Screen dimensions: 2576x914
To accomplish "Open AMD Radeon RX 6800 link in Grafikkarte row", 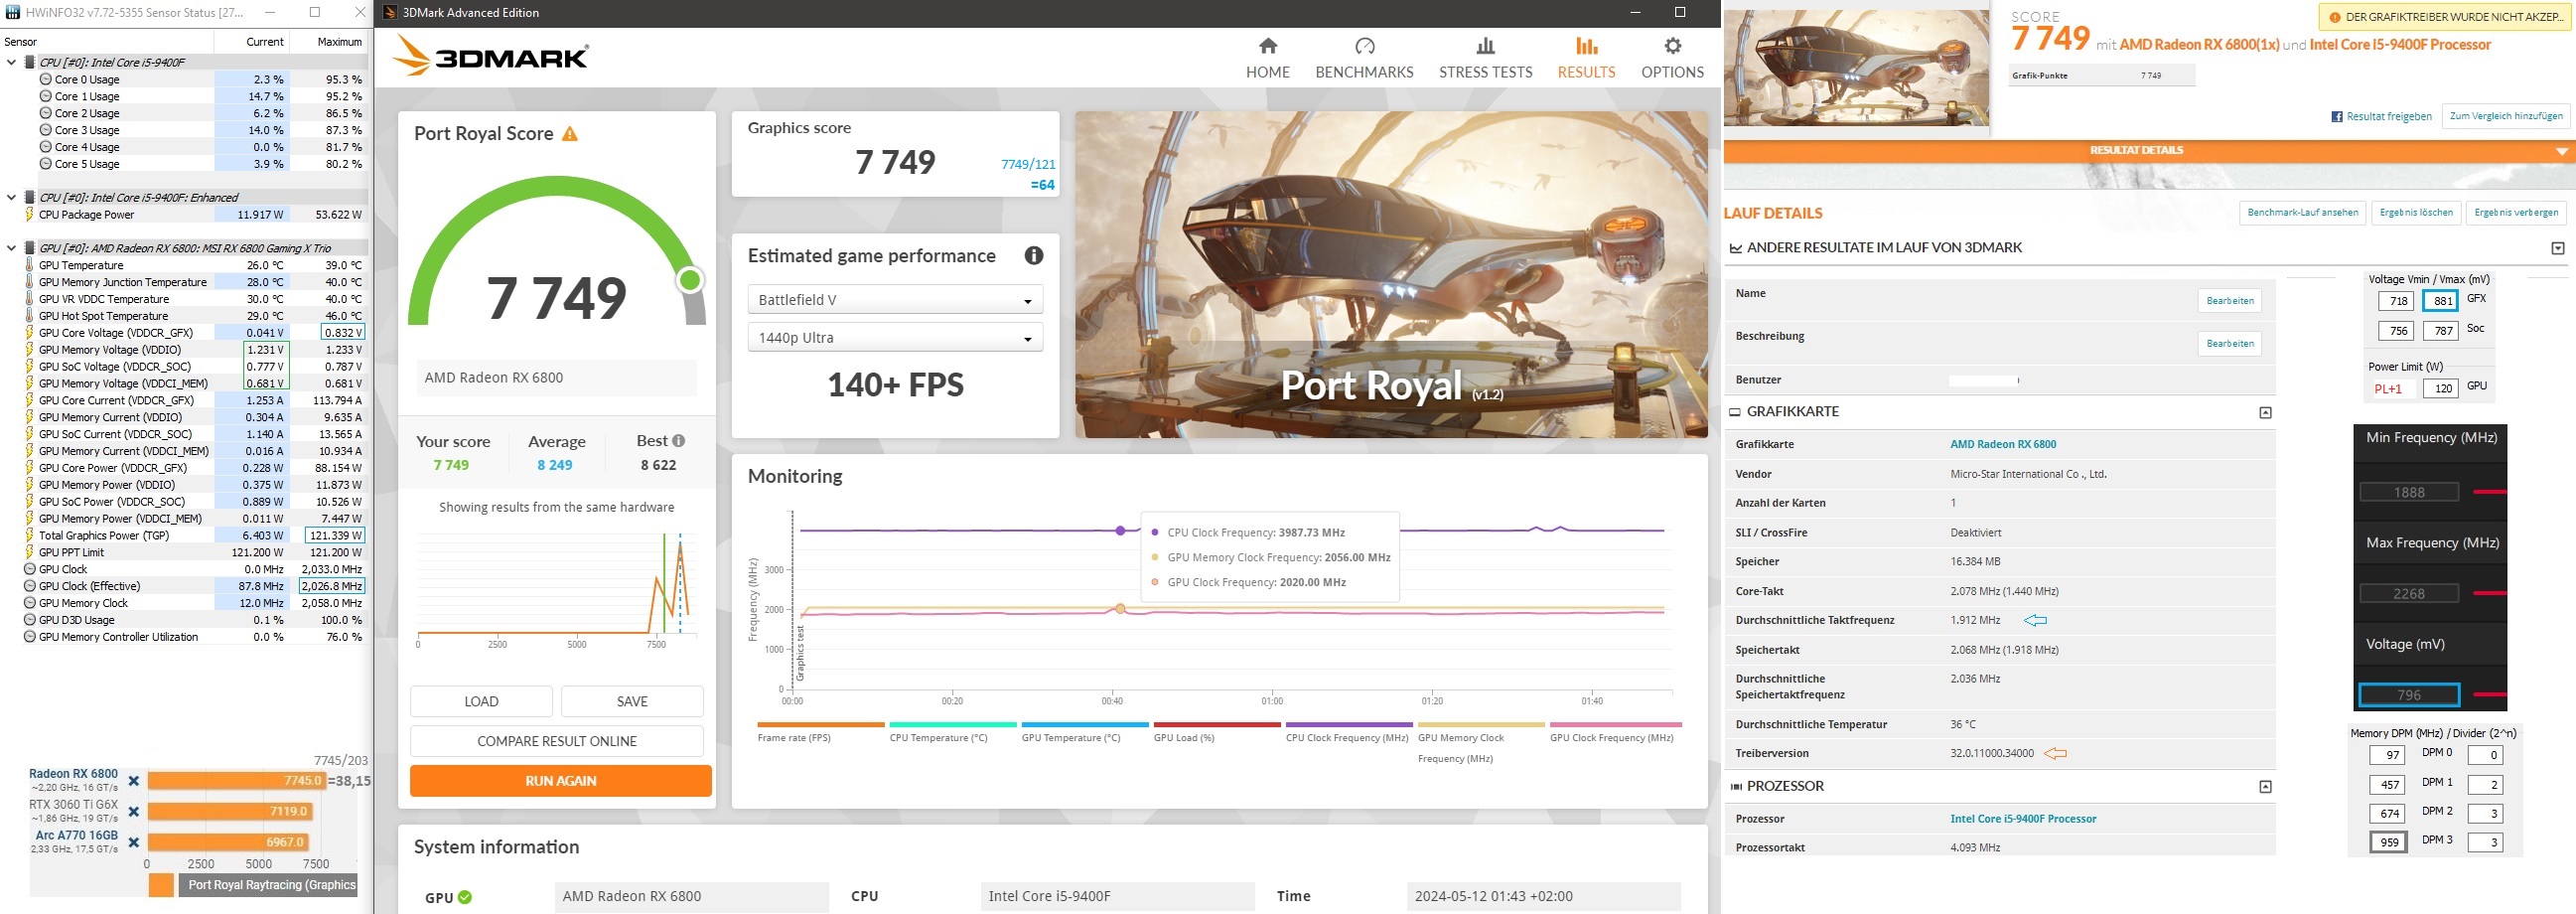I will click(x=2003, y=445).
